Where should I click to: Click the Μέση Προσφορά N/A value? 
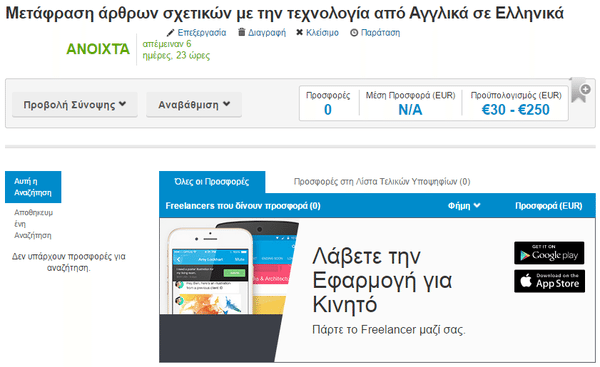coord(410,110)
